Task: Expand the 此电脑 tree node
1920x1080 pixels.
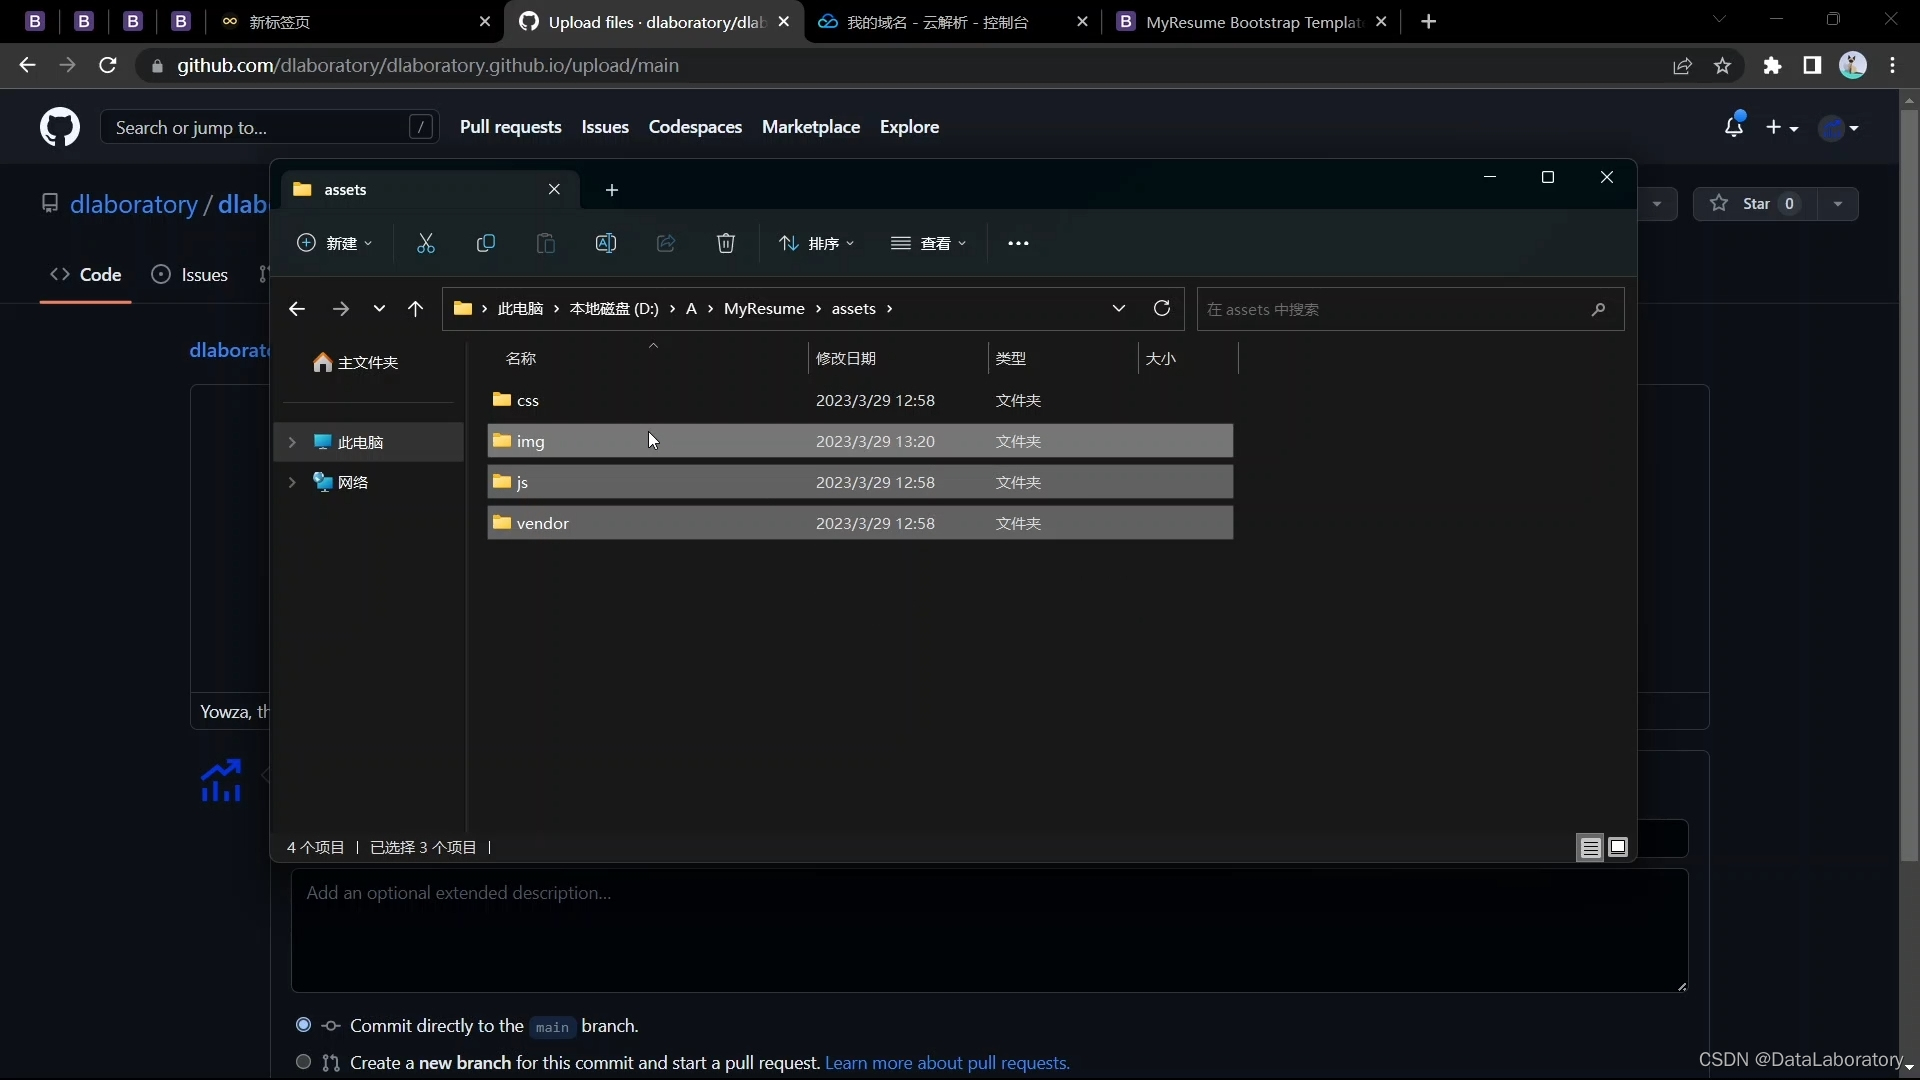Action: 292,442
